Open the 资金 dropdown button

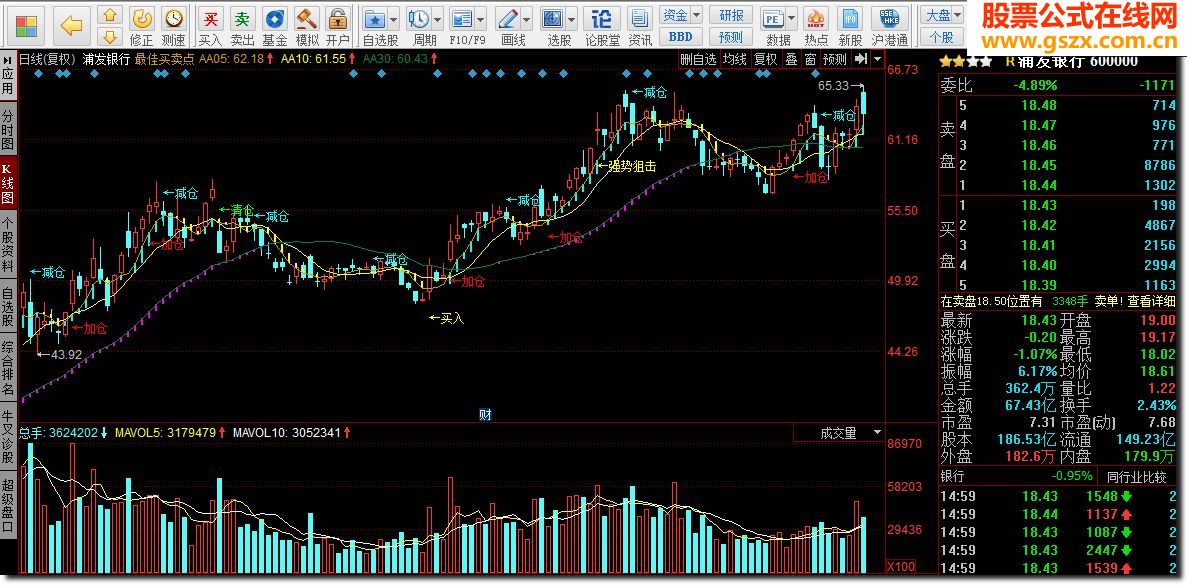click(680, 15)
